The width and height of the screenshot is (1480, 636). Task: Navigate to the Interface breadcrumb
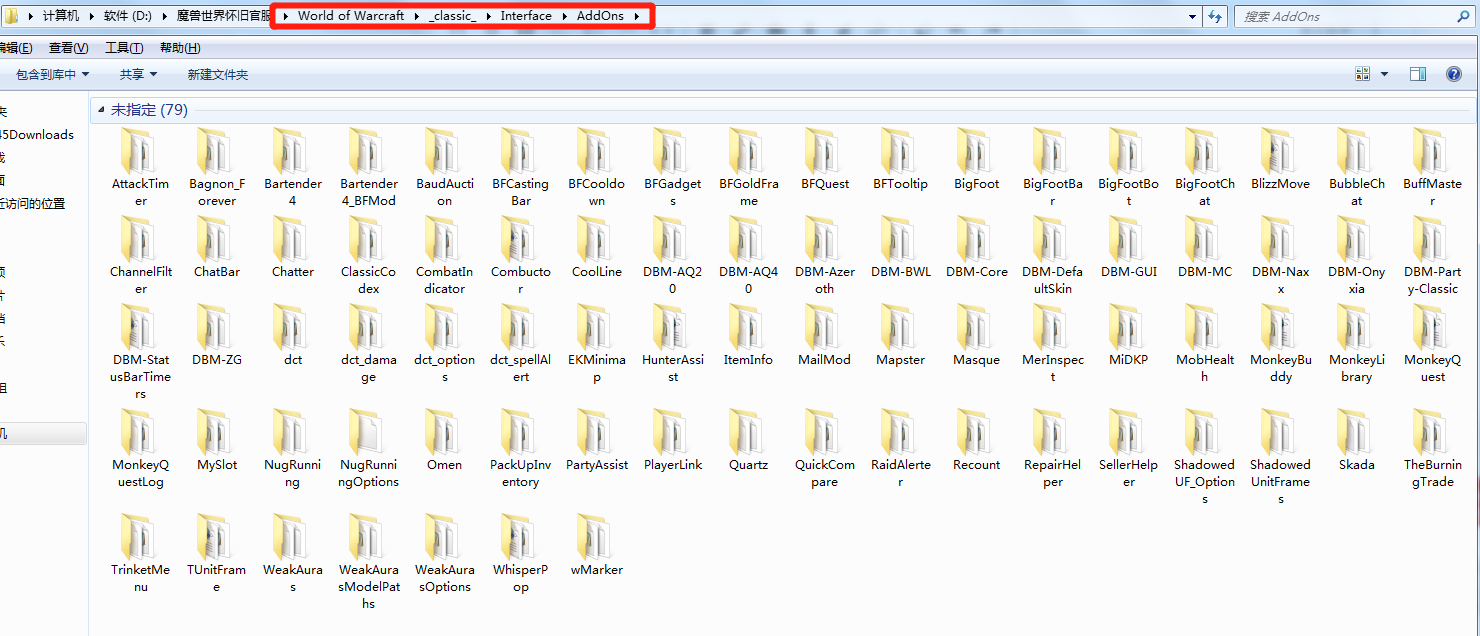(526, 16)
